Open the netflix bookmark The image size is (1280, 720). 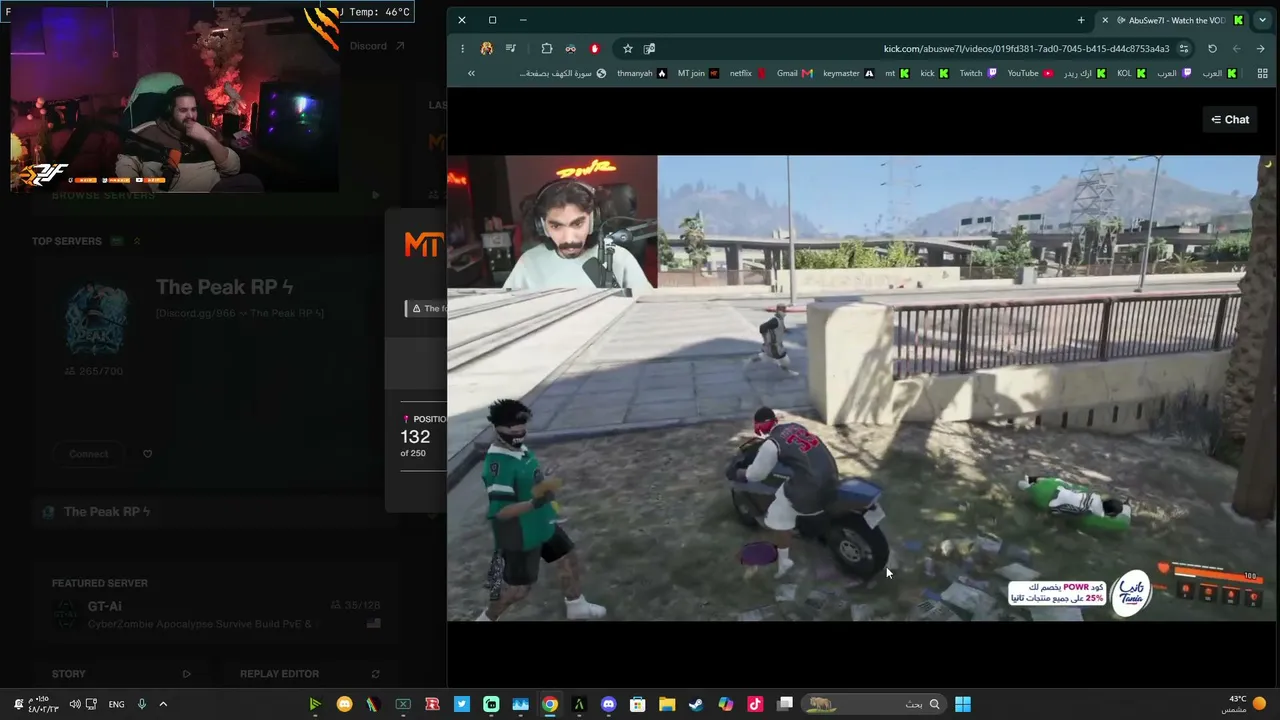pos(748,73)
